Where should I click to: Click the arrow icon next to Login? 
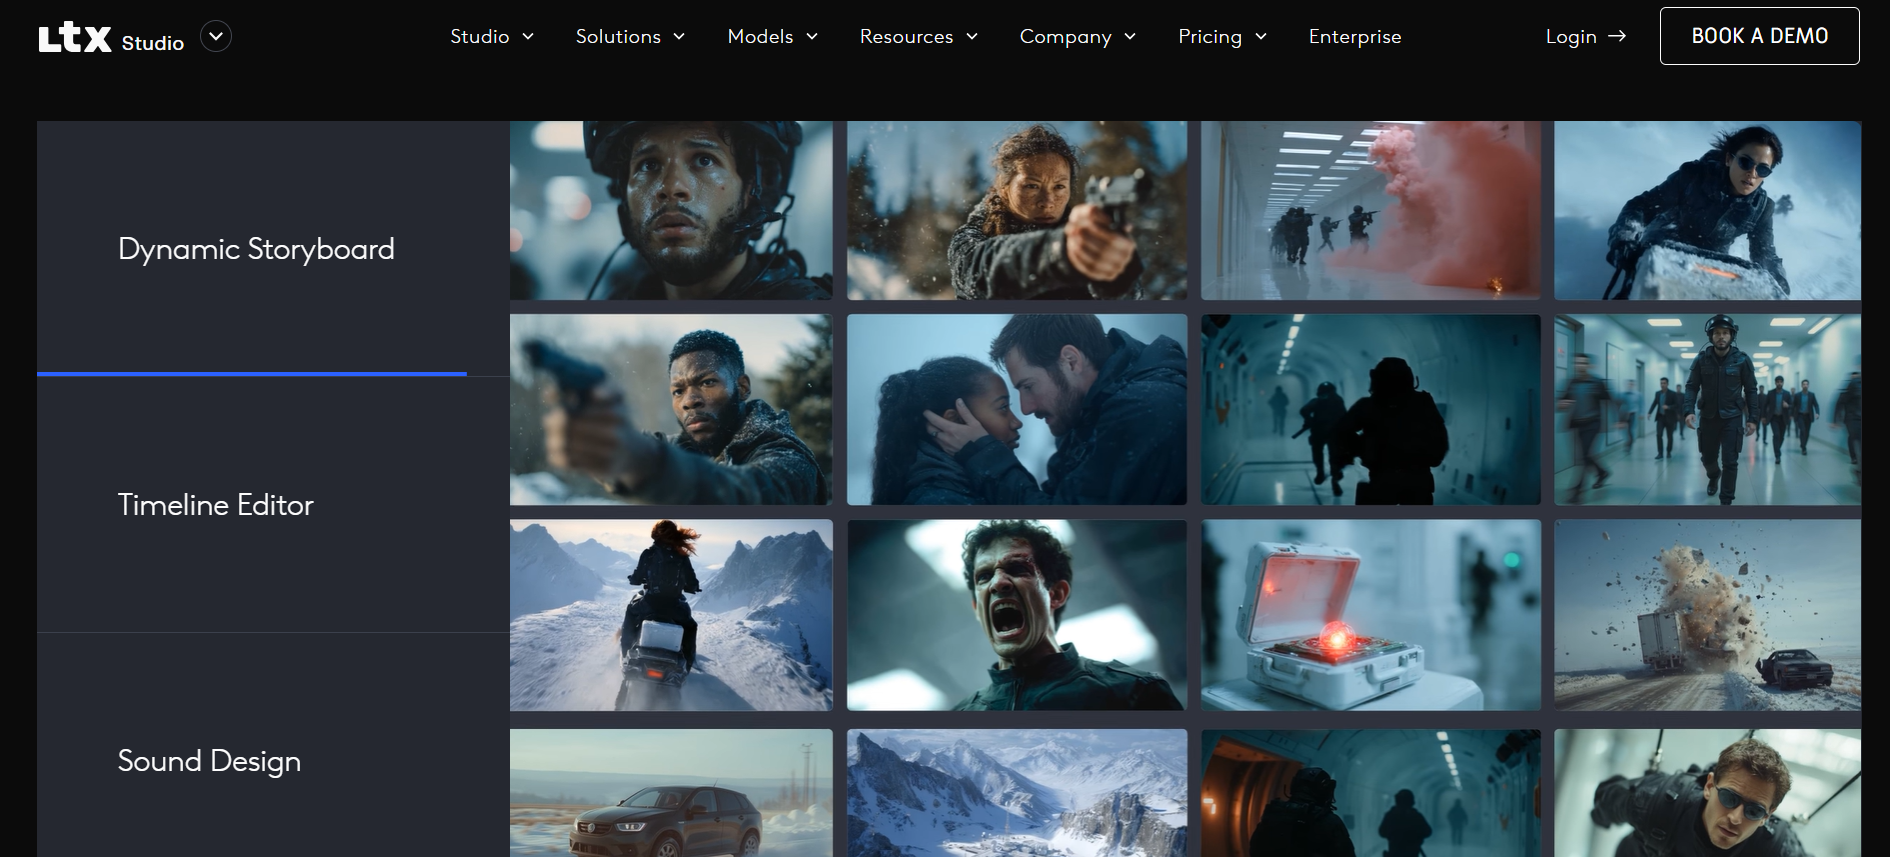point(1617,36)
